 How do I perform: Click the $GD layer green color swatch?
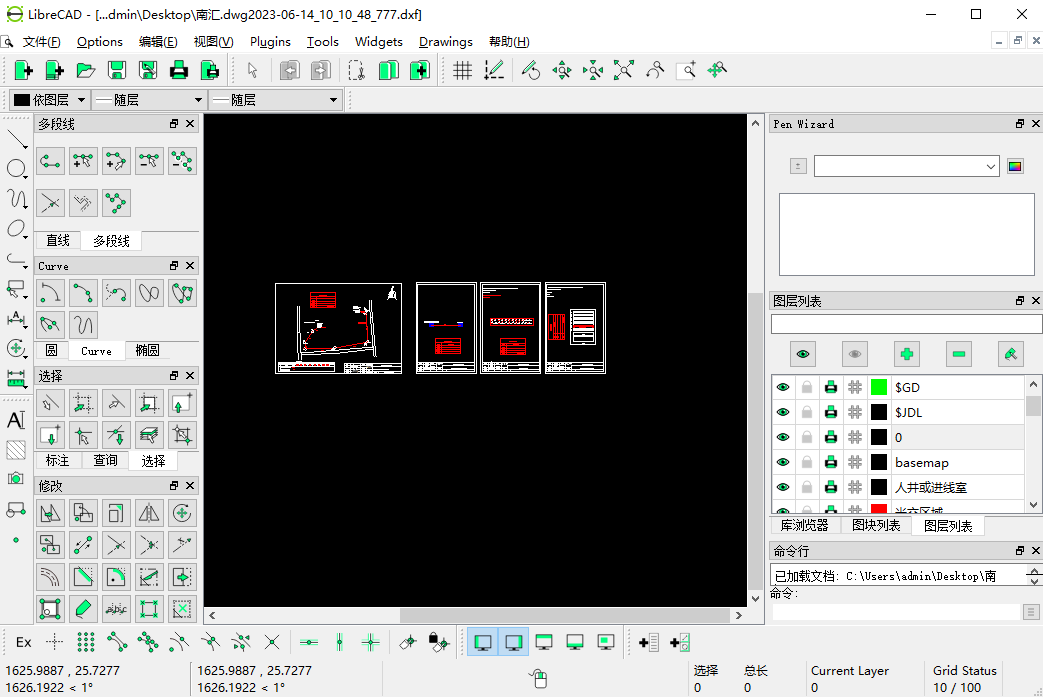[879, 387]
